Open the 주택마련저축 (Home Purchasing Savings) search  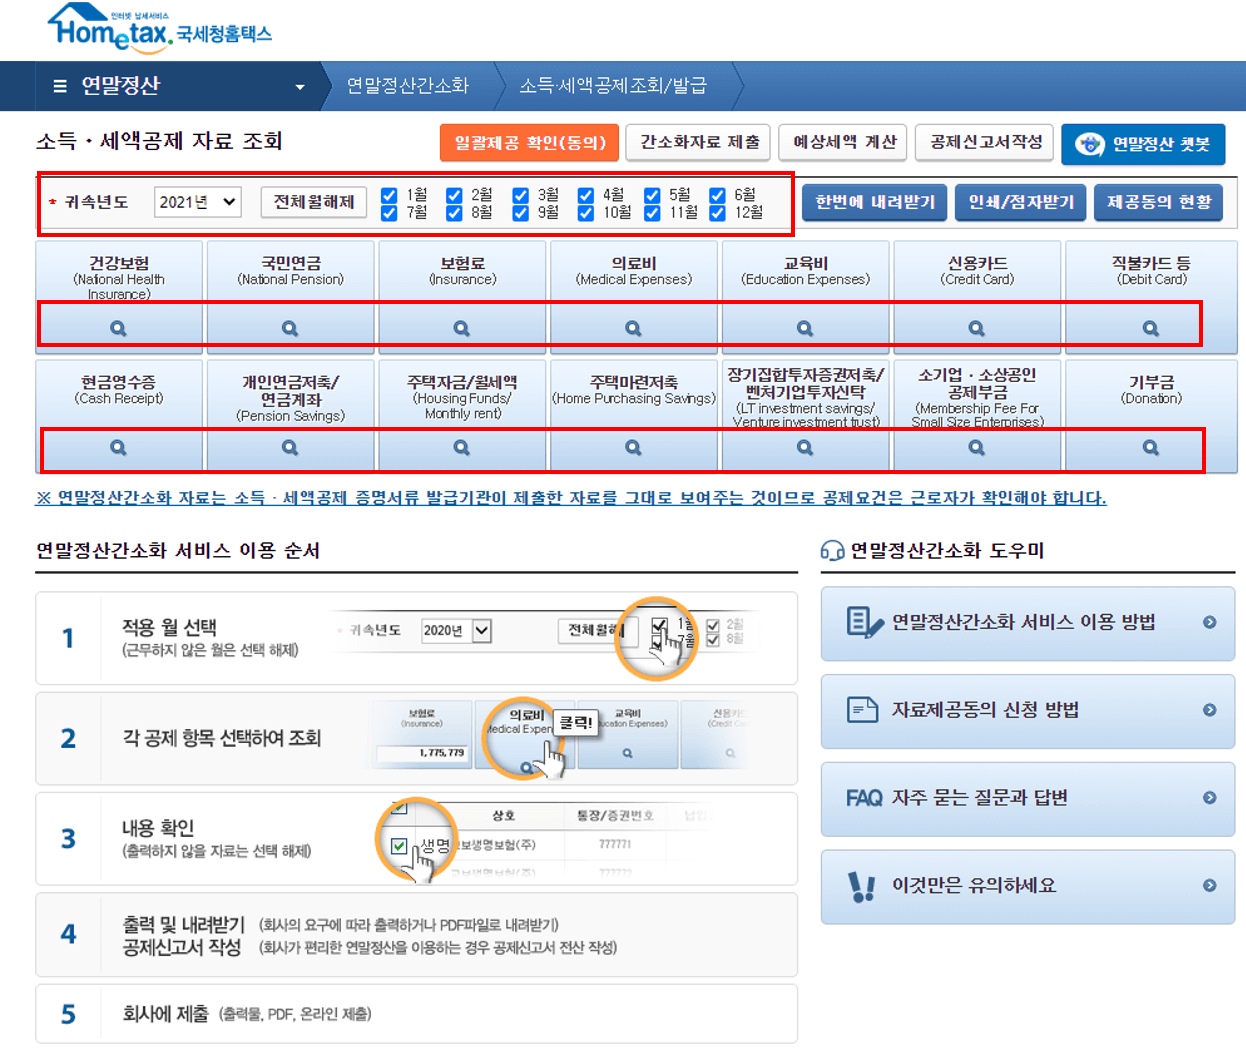[633, 448]
